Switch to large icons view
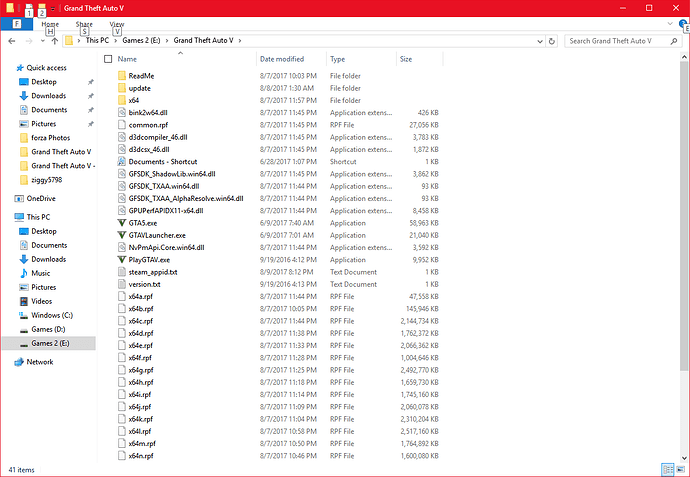 point(680,469)
